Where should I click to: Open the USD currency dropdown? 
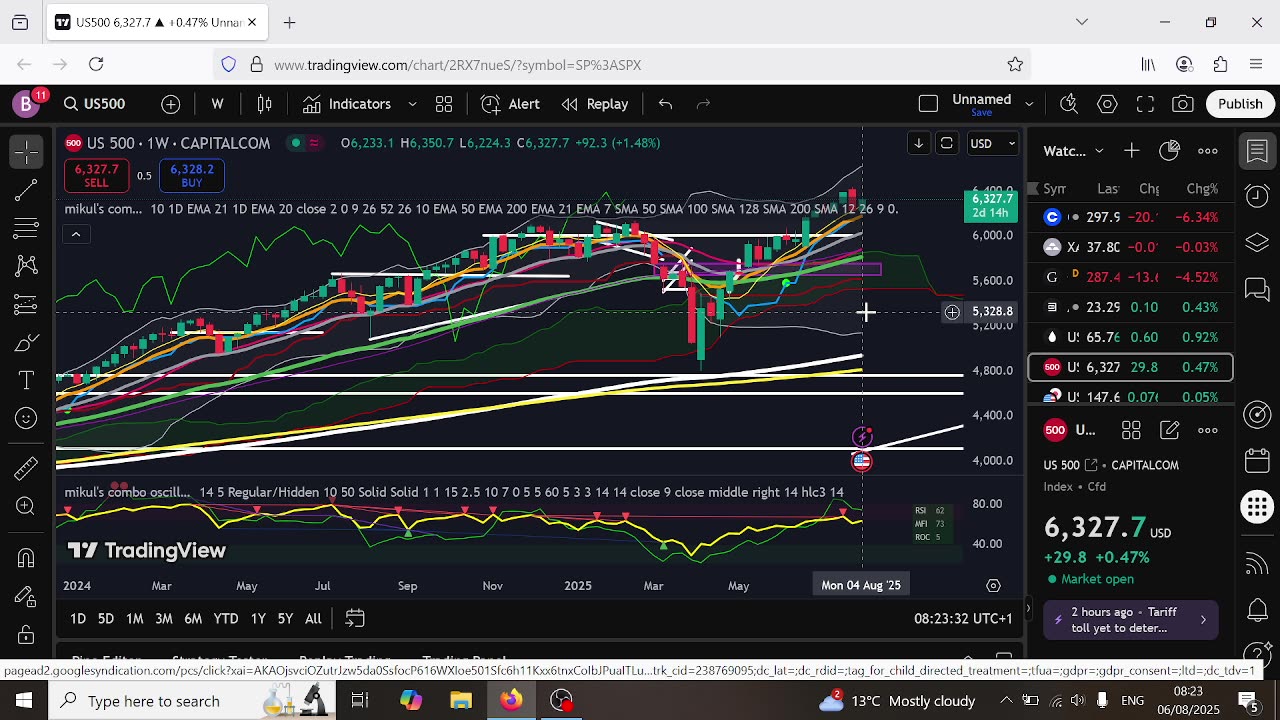pos(992,143)
